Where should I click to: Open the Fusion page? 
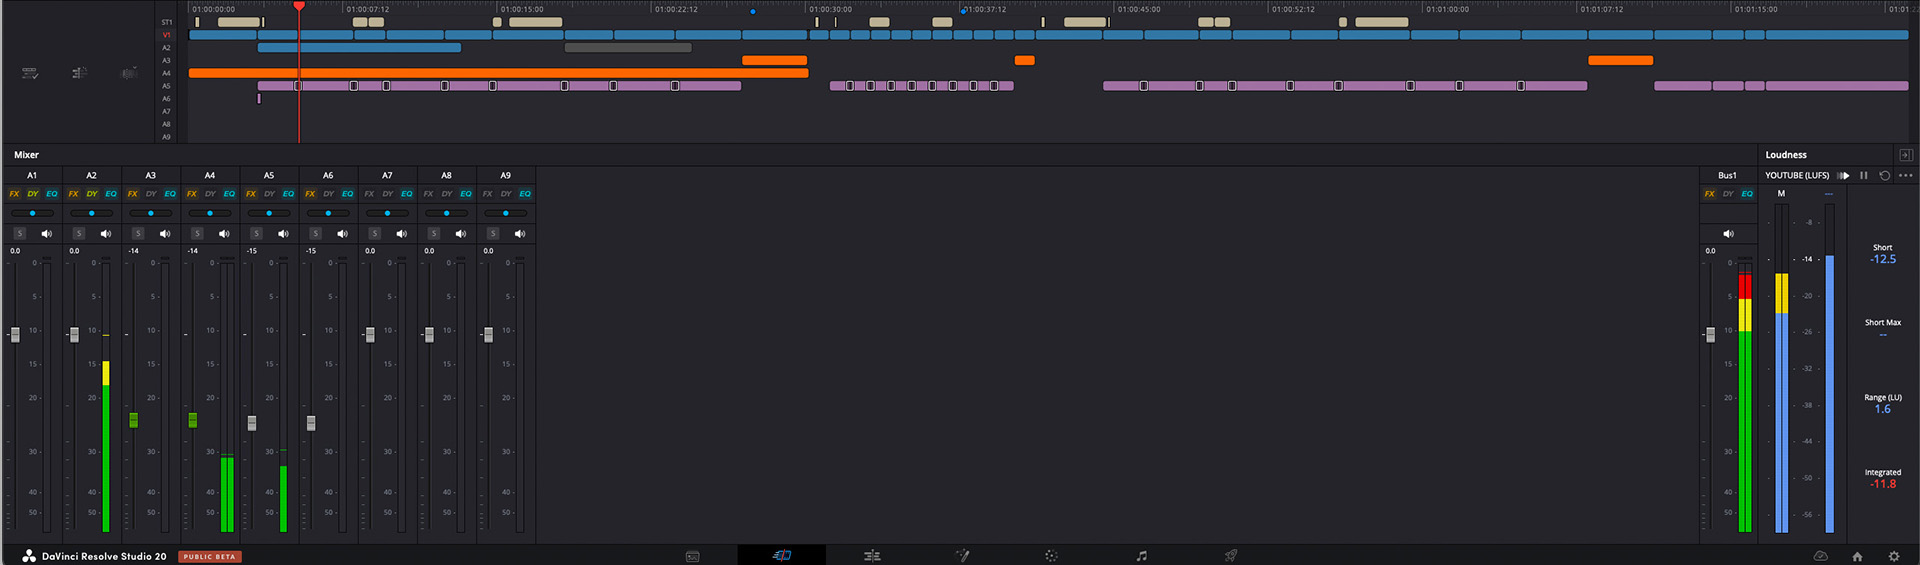tap(962, 556)
